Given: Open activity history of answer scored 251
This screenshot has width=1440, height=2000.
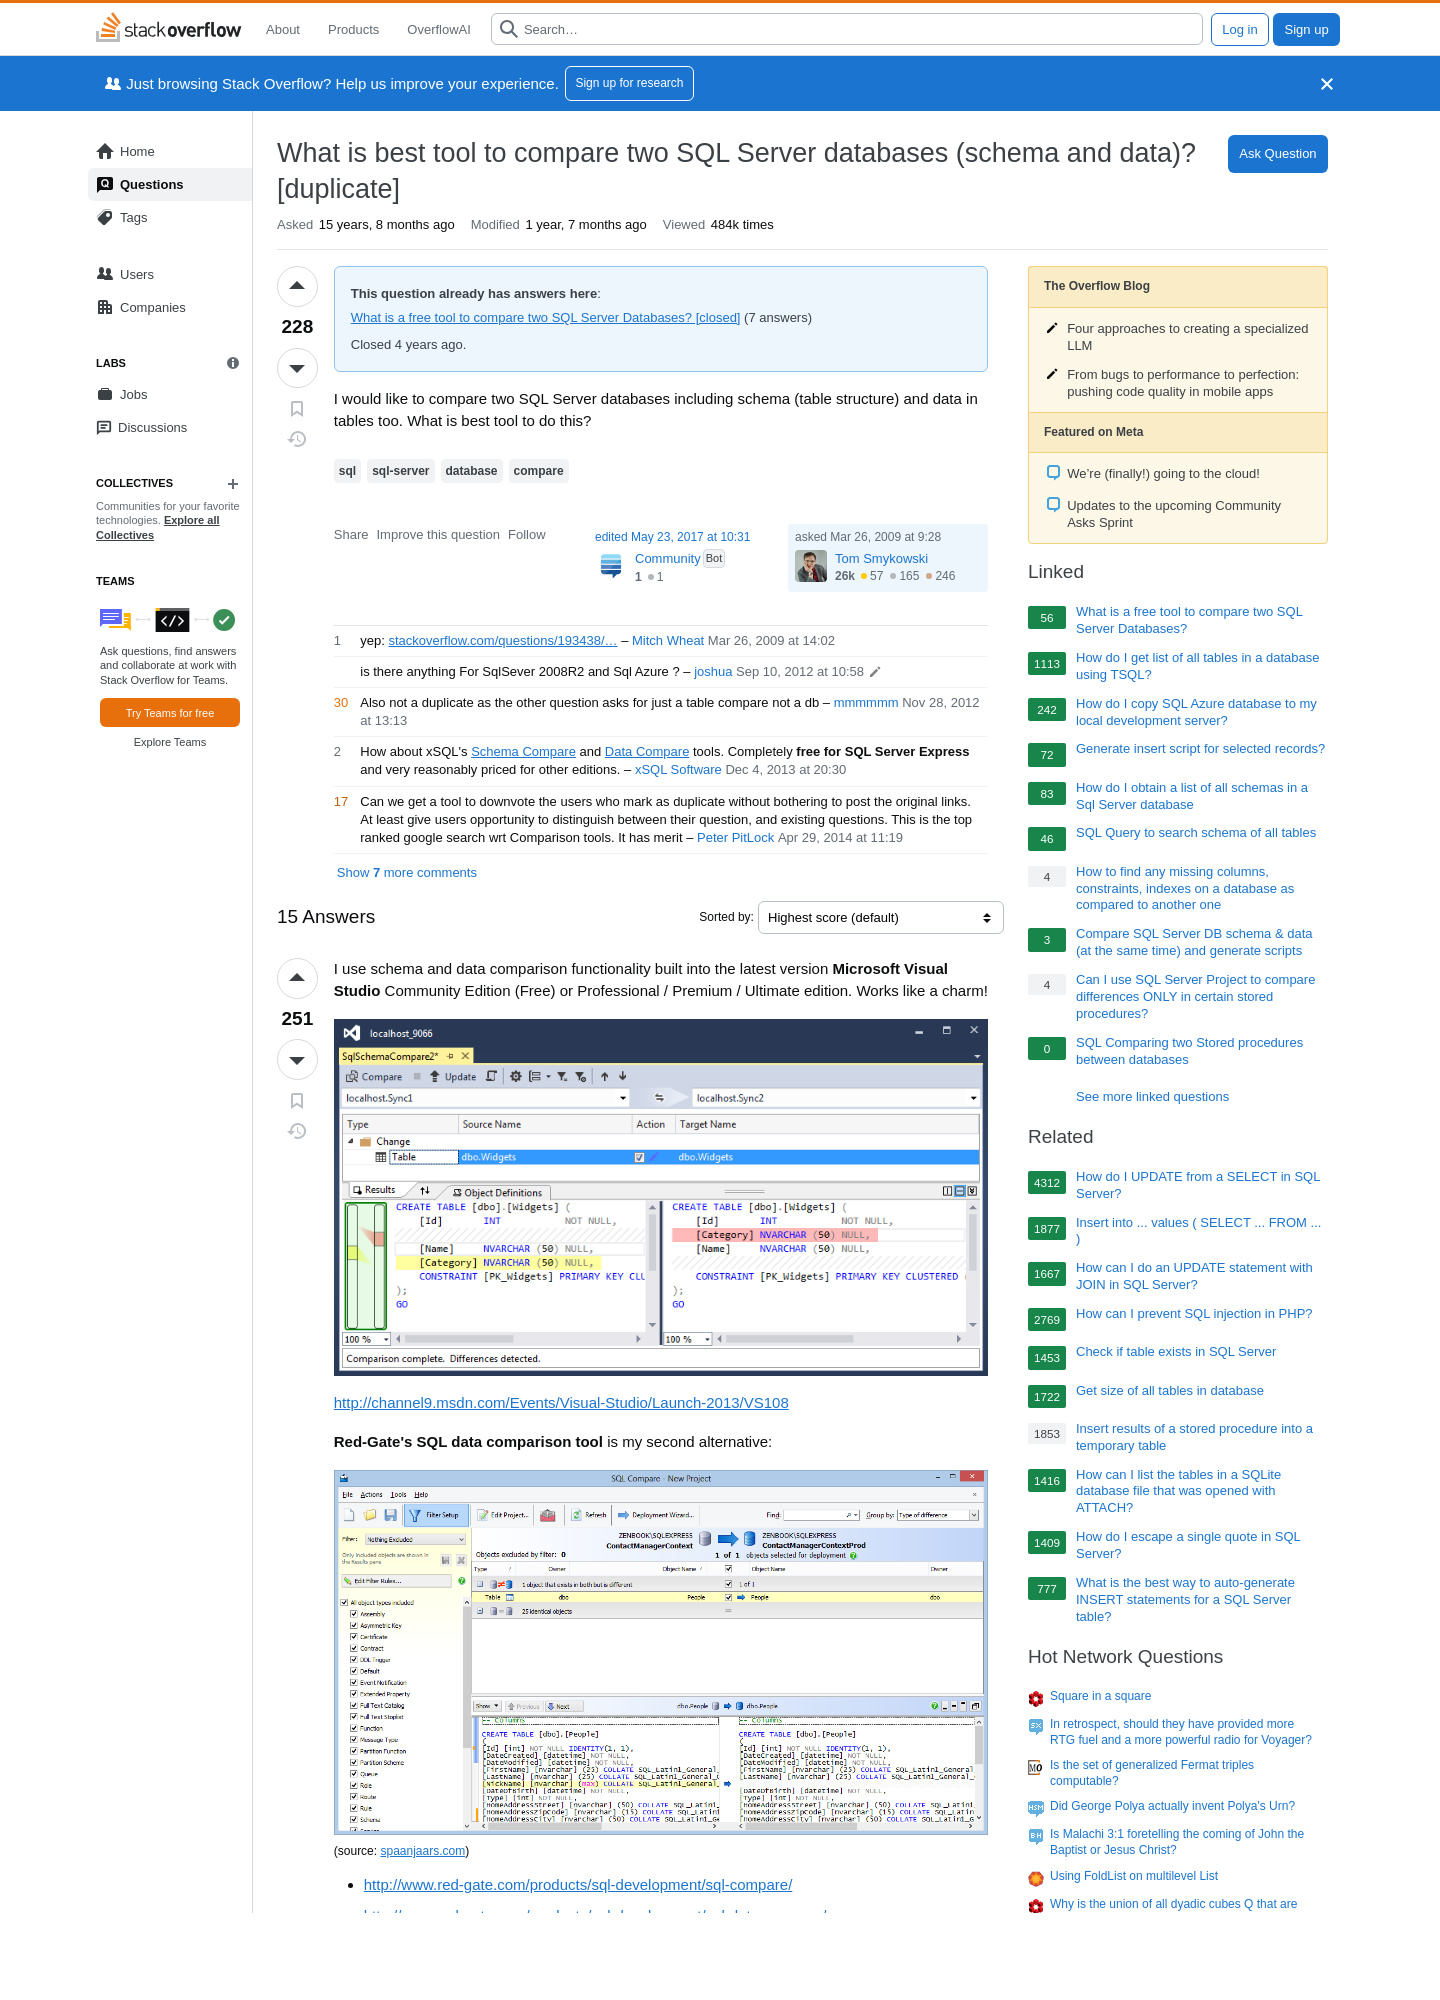Looking at the screenshot, I should click(x=297, y=1131).
